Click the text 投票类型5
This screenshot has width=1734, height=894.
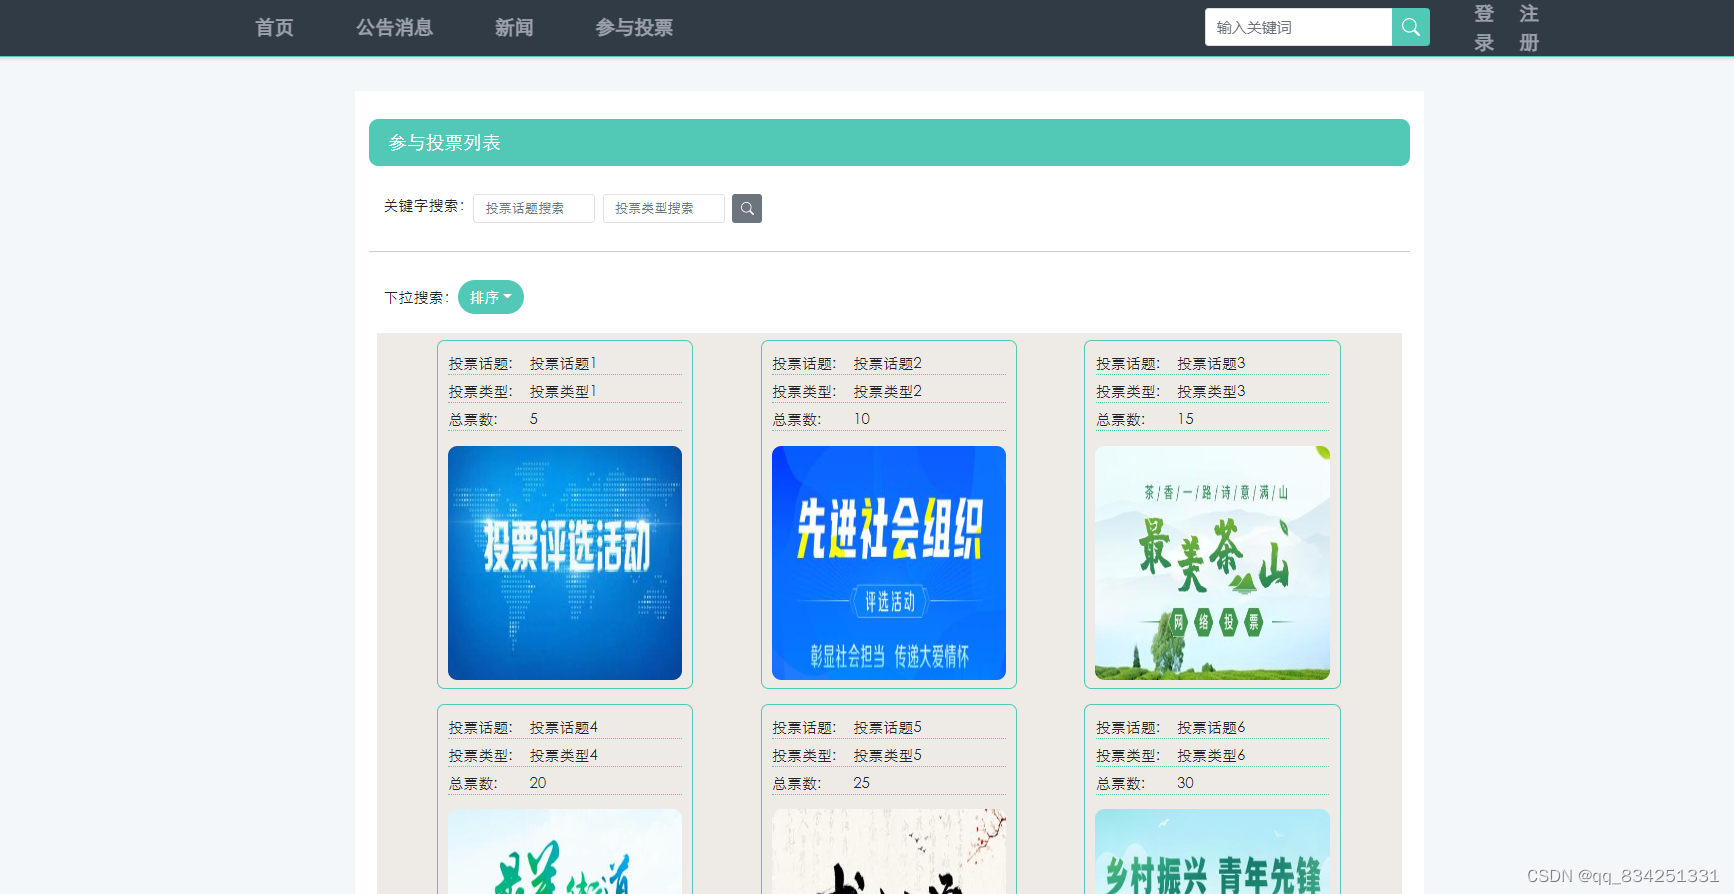point(888,755)
